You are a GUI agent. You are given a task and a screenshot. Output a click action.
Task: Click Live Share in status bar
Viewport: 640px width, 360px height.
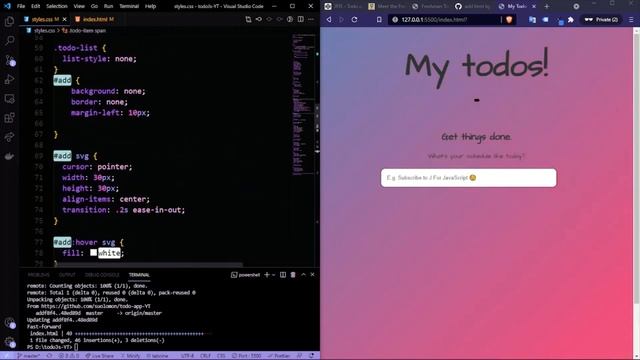click(x=99, y=356)
